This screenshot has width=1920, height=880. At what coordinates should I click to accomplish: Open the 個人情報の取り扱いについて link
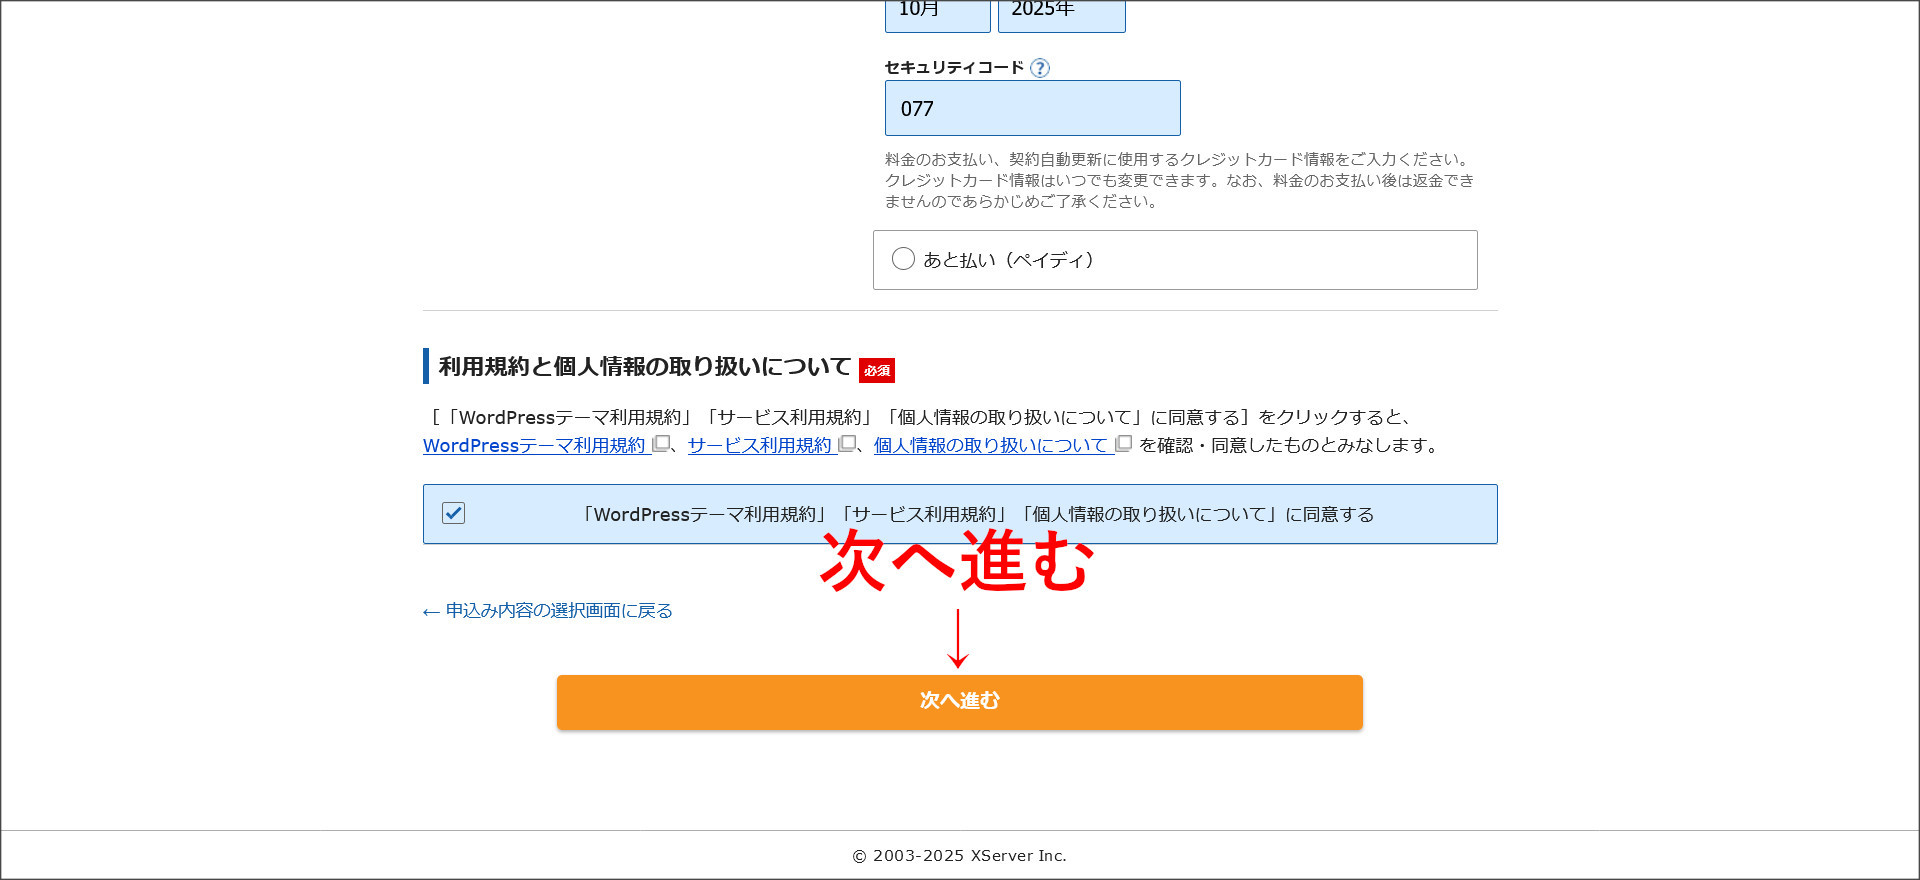[x=991, y=445]
